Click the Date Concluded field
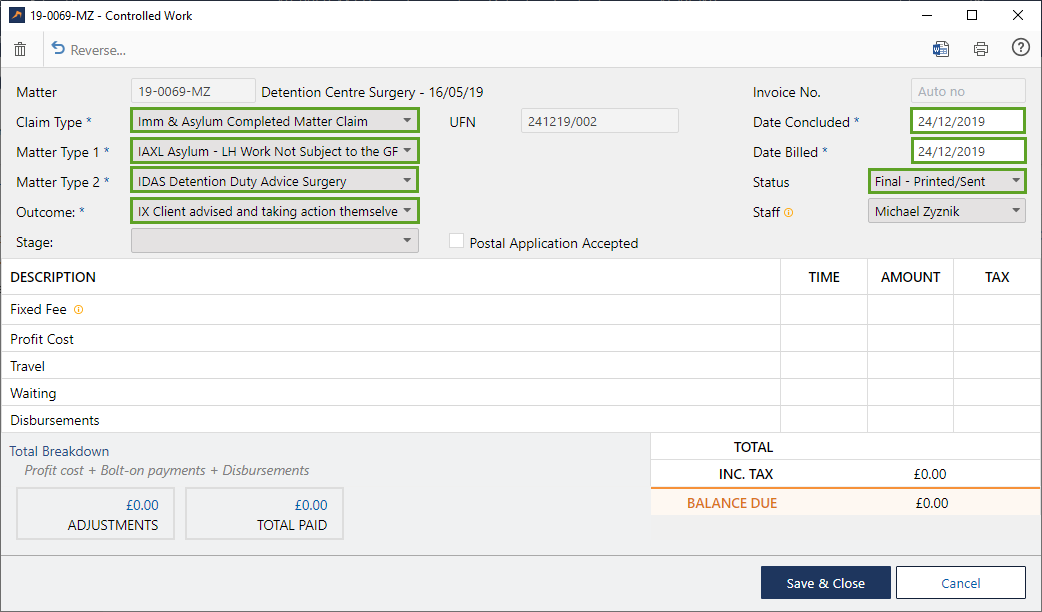 pos(967,121)
